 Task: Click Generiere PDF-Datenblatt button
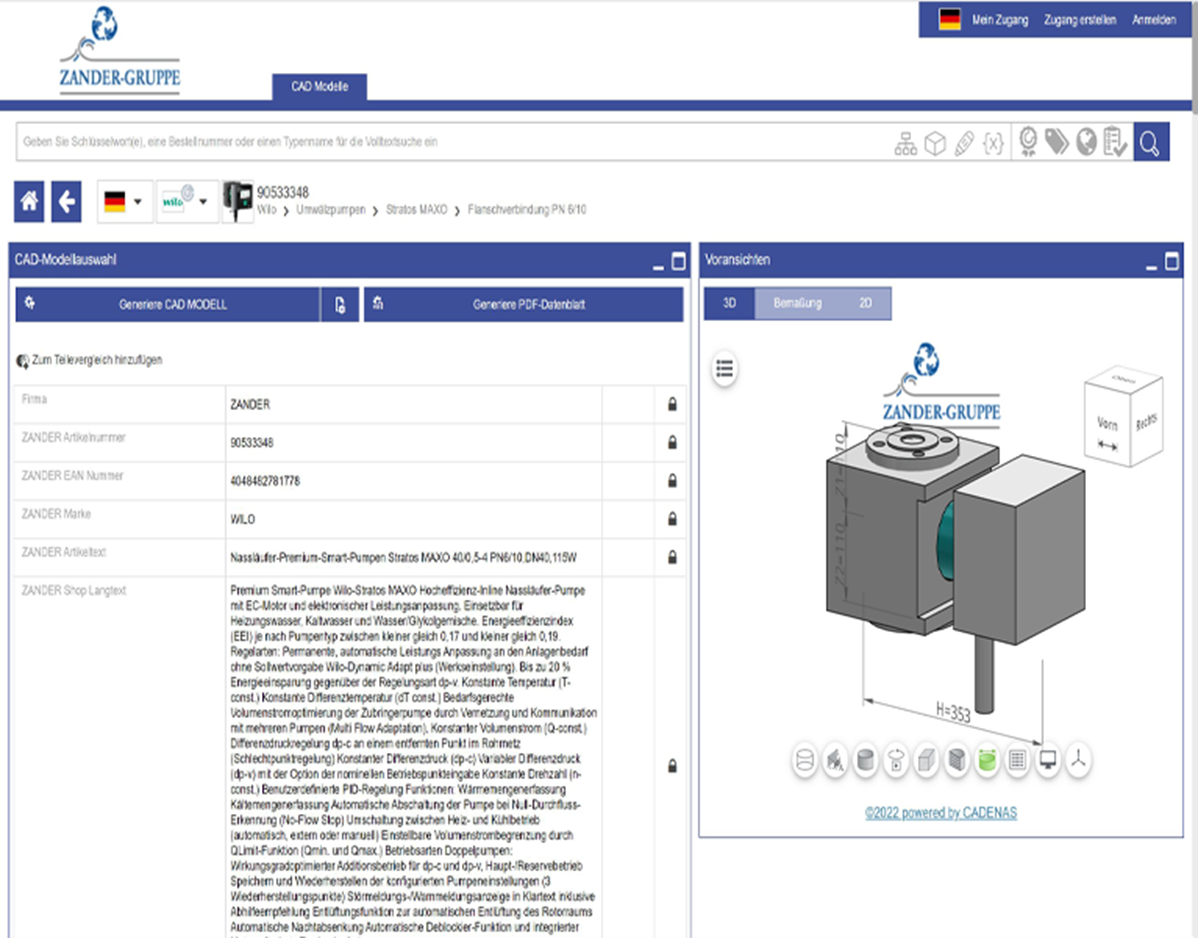(523, 305)
